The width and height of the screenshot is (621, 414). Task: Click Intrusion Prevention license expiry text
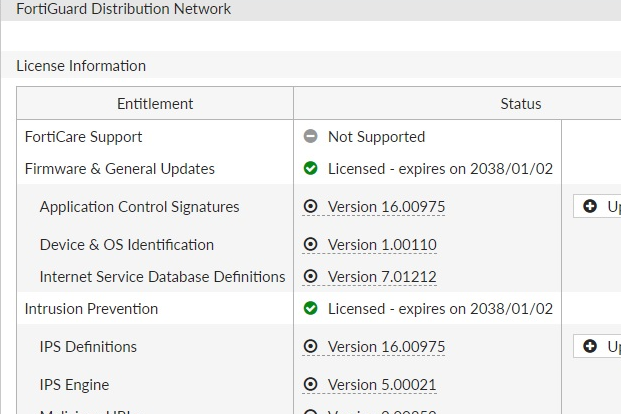(440, 309)
